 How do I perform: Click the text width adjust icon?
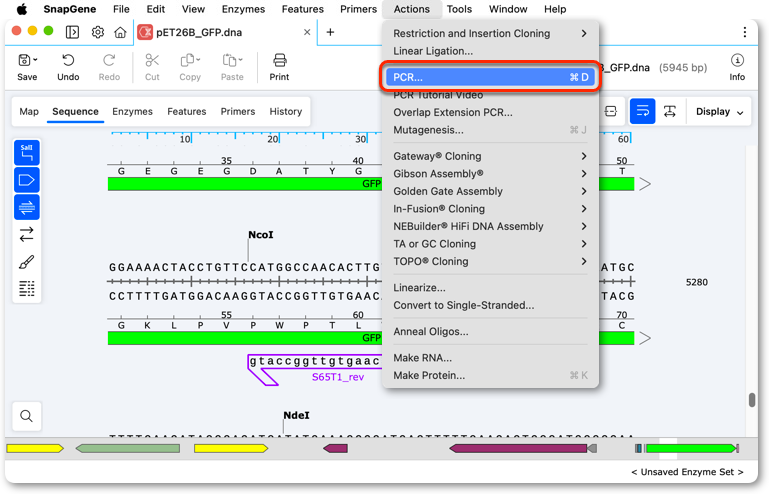pos(669,111)
